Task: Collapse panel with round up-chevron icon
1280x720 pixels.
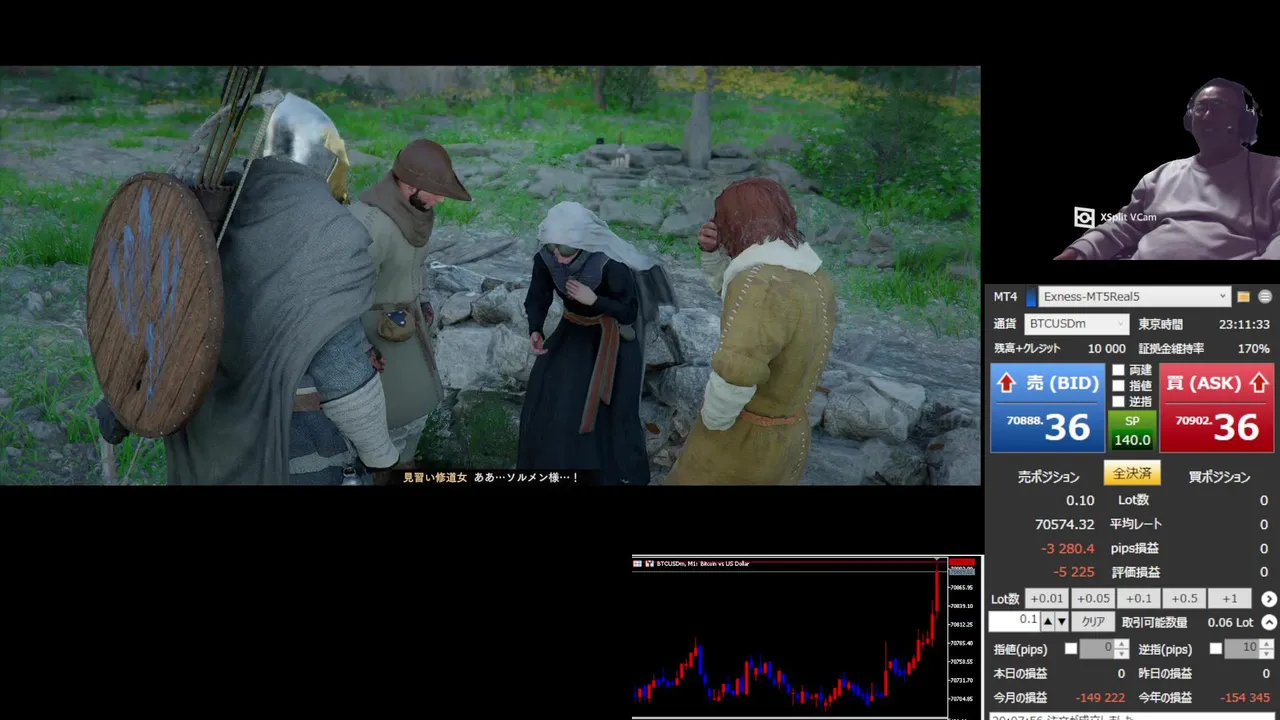Action: (x=1269, y=622)
